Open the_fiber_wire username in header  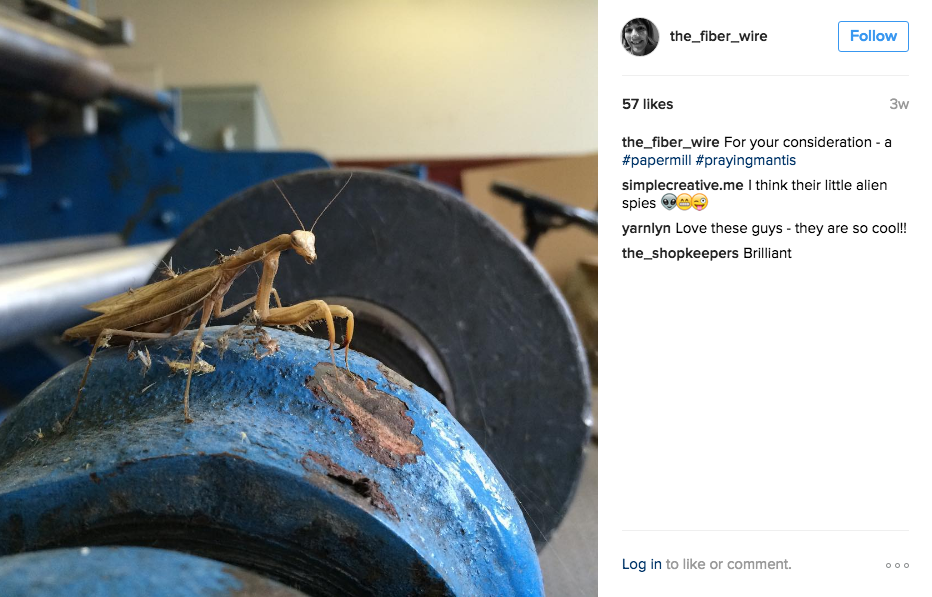pos(718,36)
